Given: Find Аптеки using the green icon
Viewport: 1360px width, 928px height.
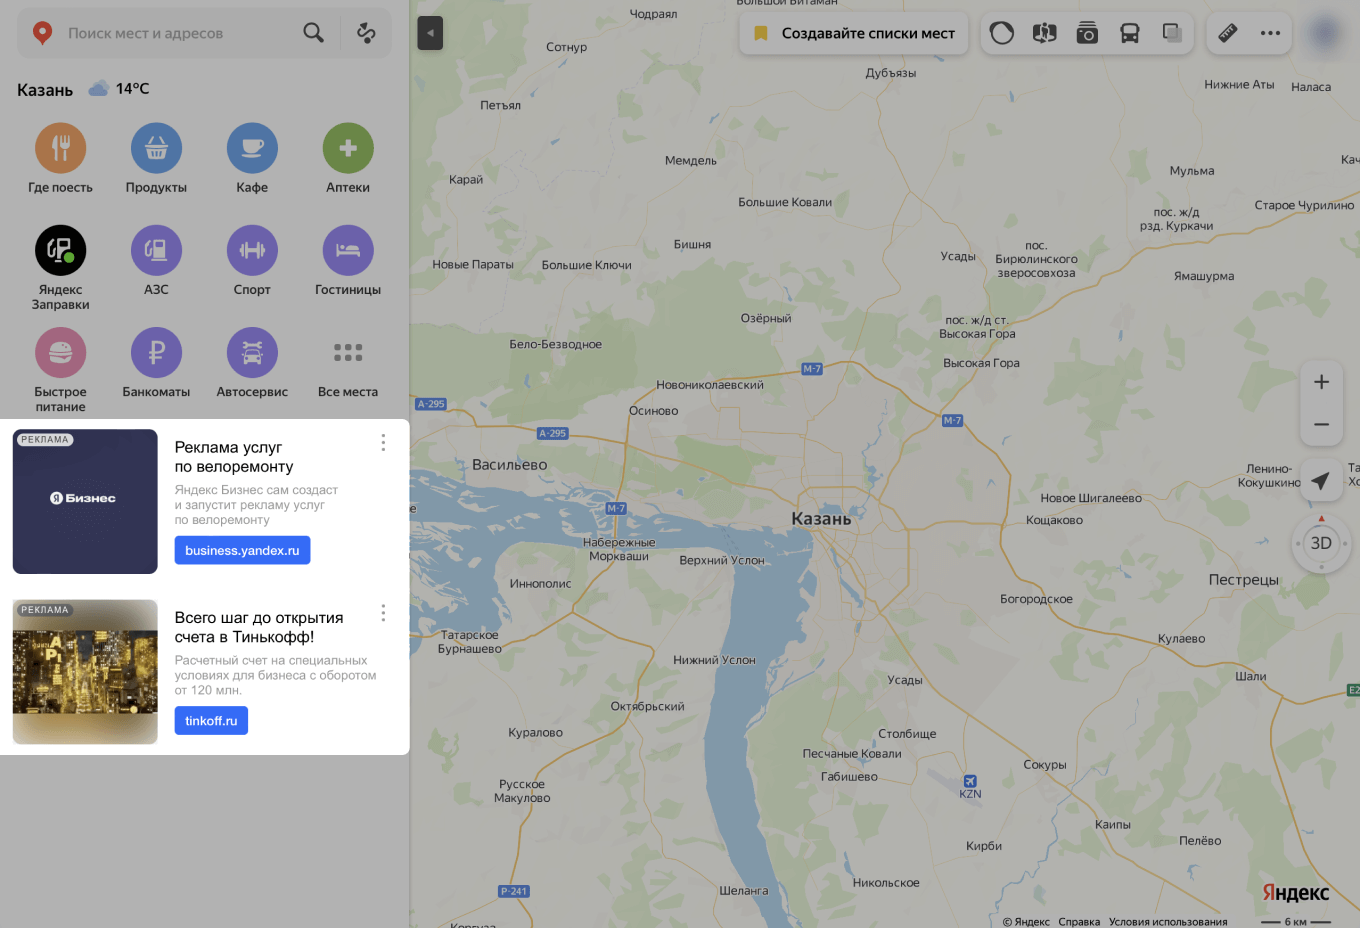Looking at the screenshot, I should (x=348, y=148).
